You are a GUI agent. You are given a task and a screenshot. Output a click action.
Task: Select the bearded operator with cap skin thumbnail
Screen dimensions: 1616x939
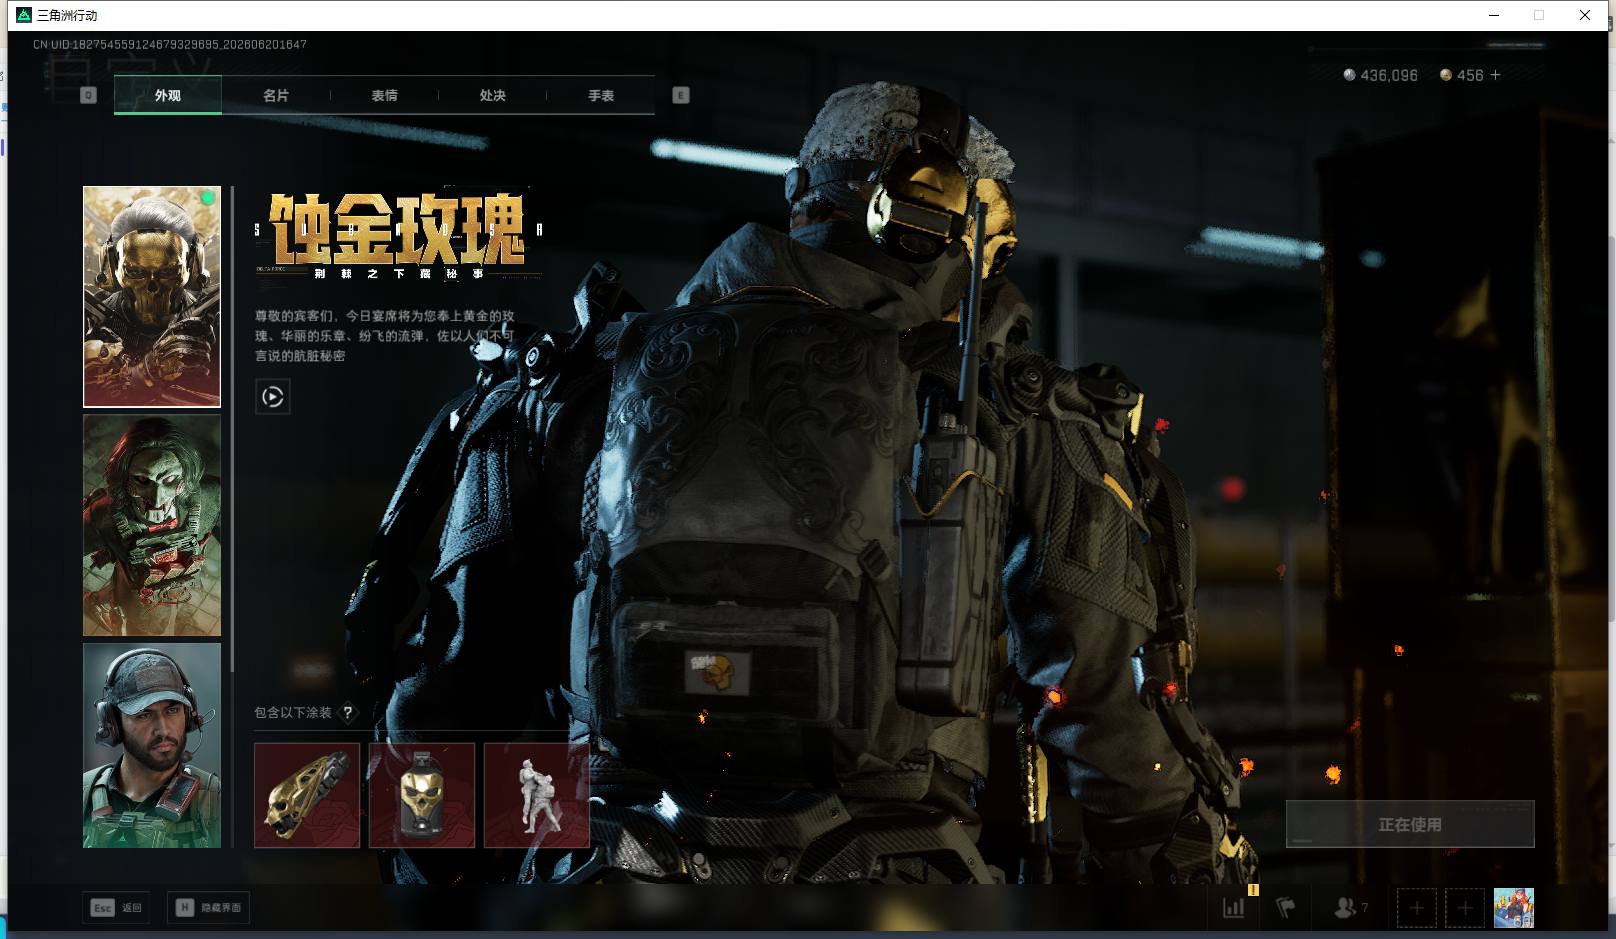[x=152, y=745]
